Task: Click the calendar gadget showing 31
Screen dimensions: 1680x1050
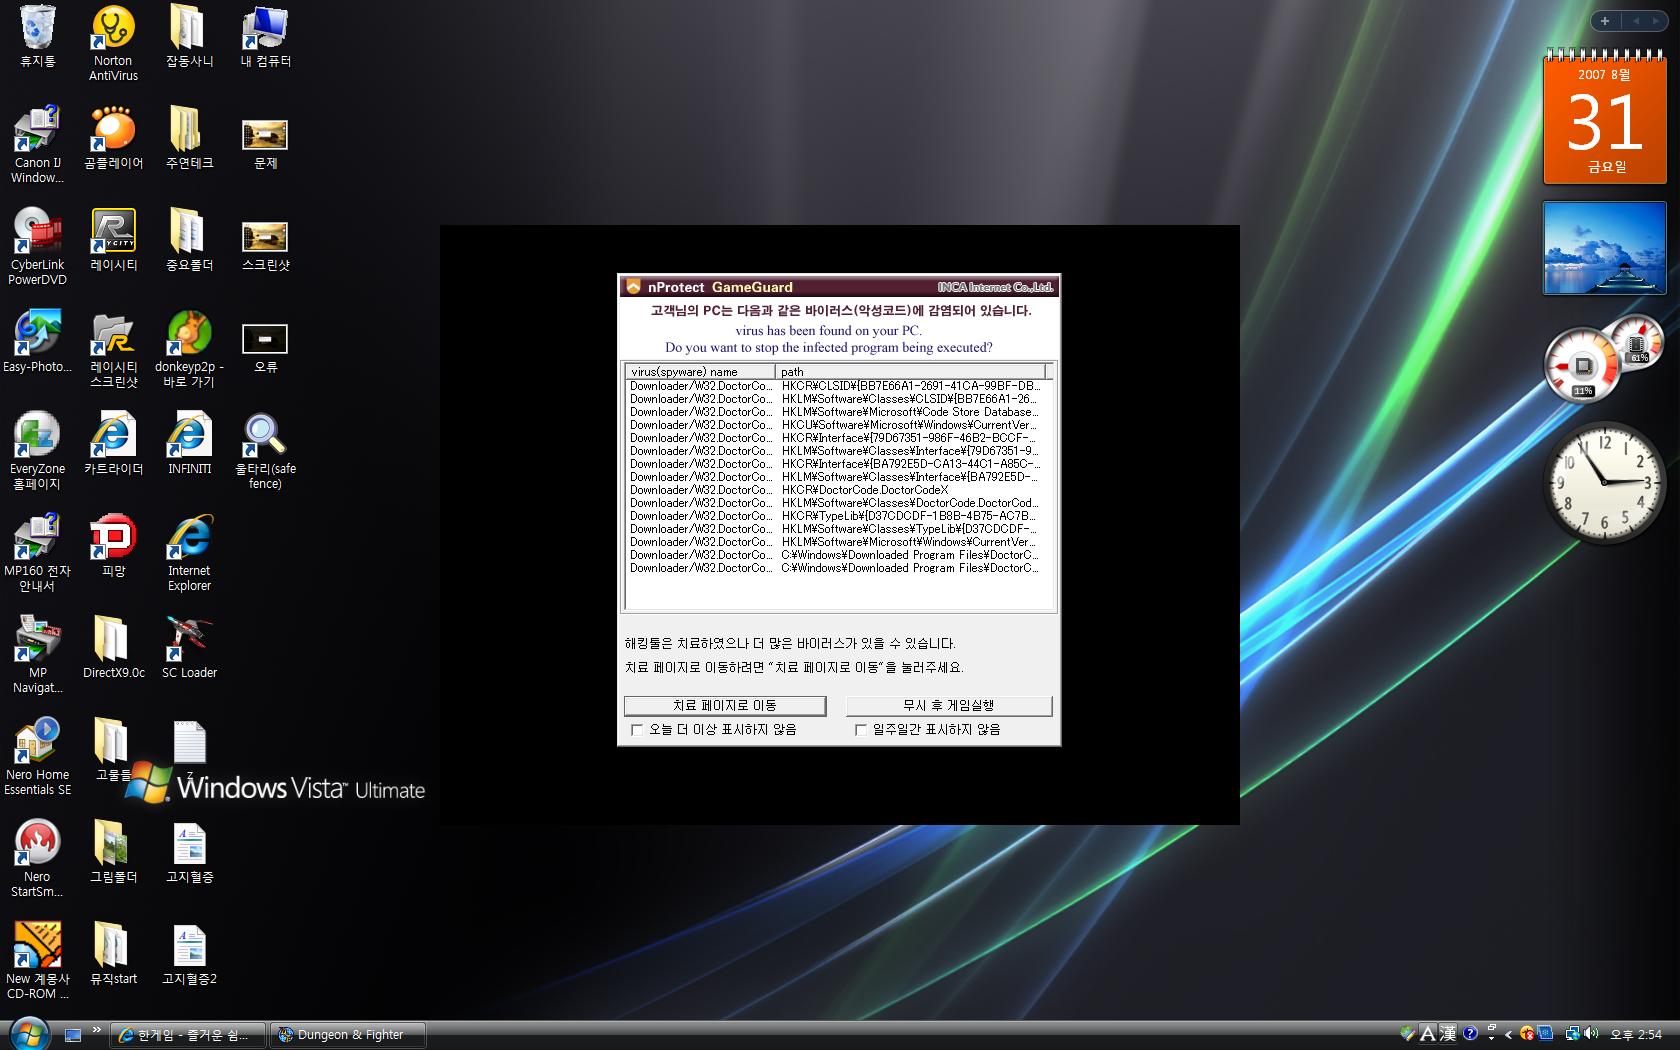Action: click(x=1605, y=117)
